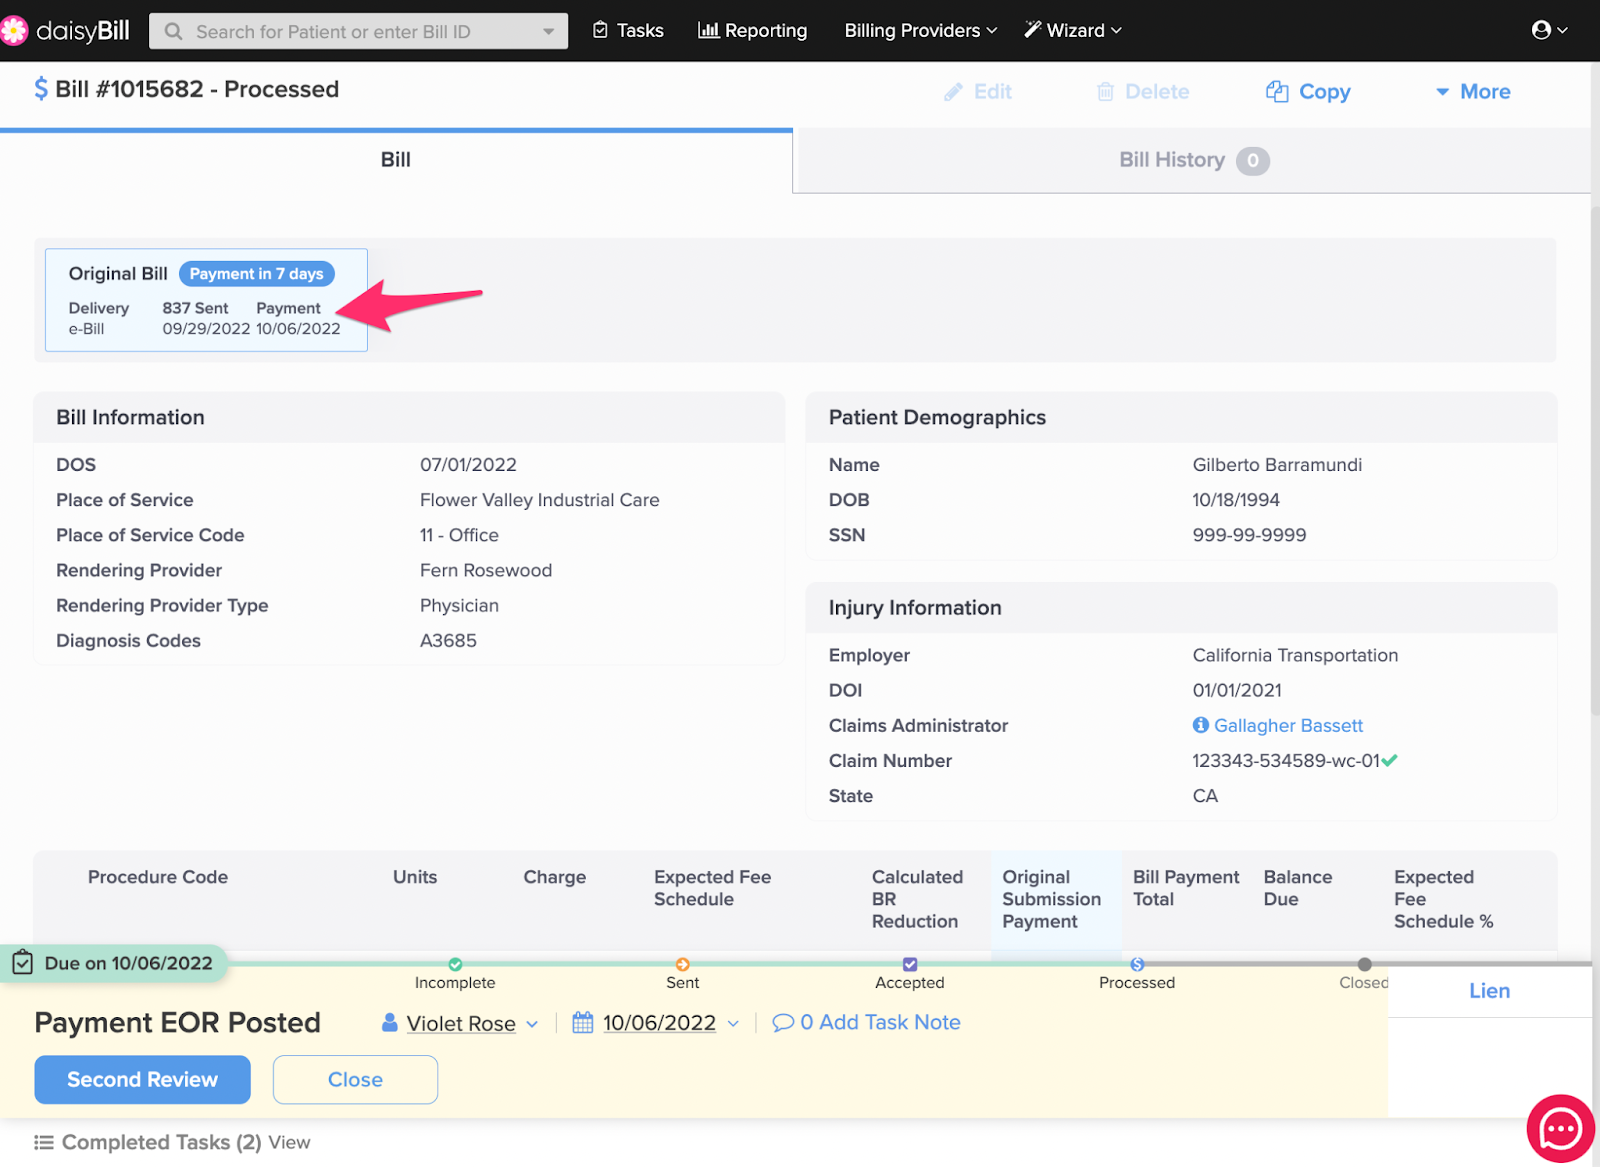Switch to the Bill History tab
This screenshot has width=1600, height=1167.
(1192, 160)
